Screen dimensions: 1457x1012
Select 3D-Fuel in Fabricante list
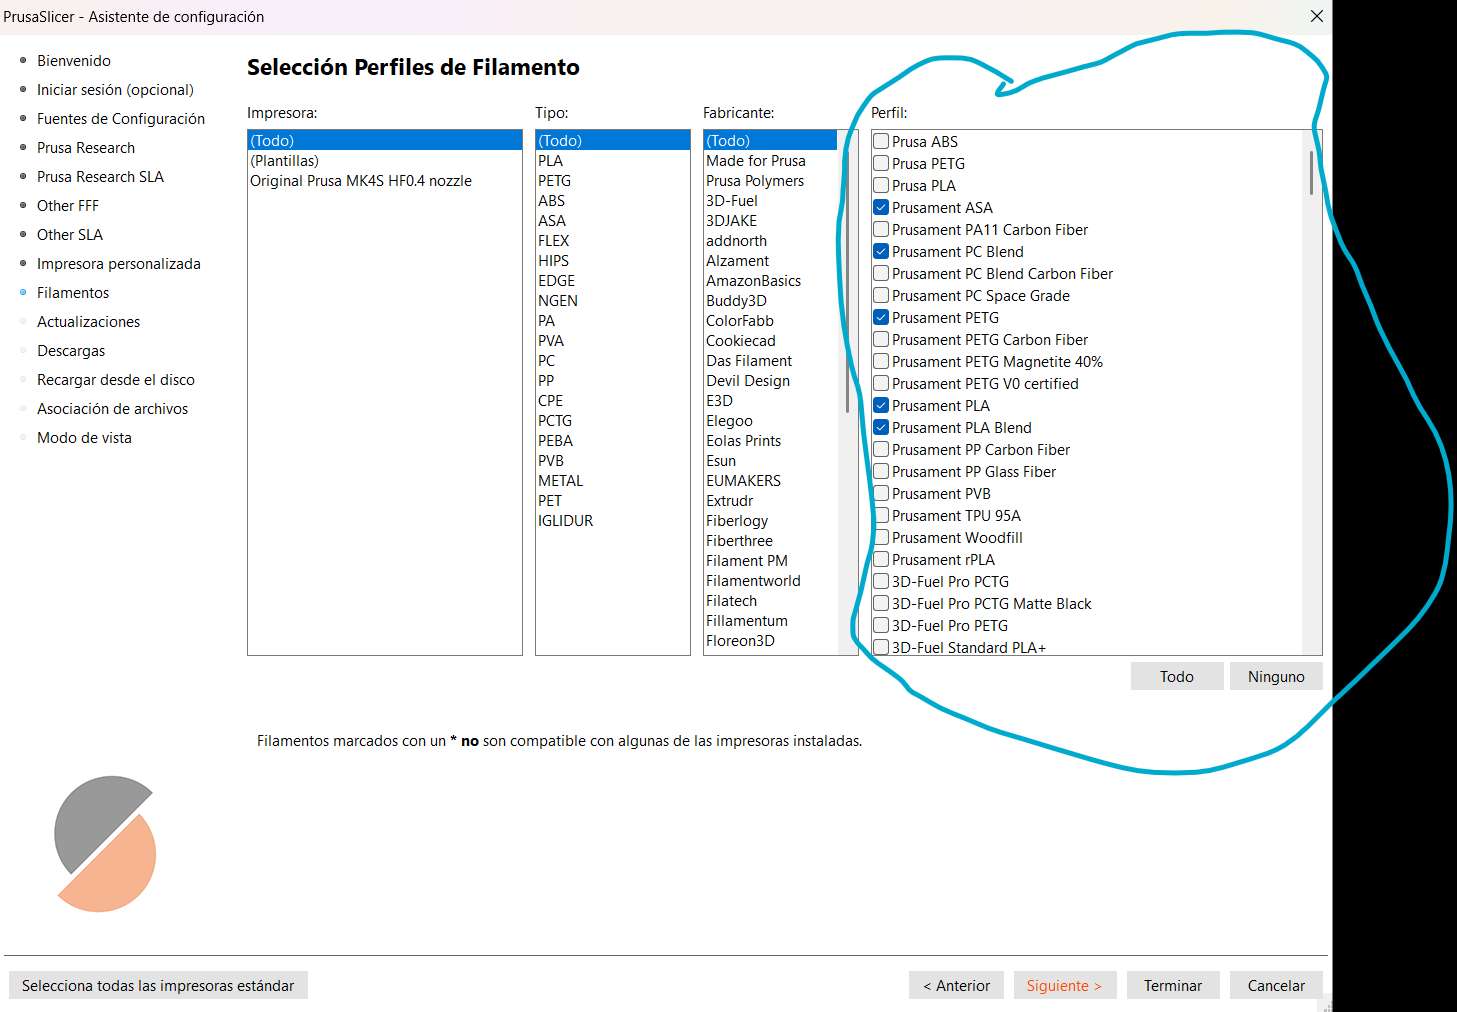(x=771, y=201)
